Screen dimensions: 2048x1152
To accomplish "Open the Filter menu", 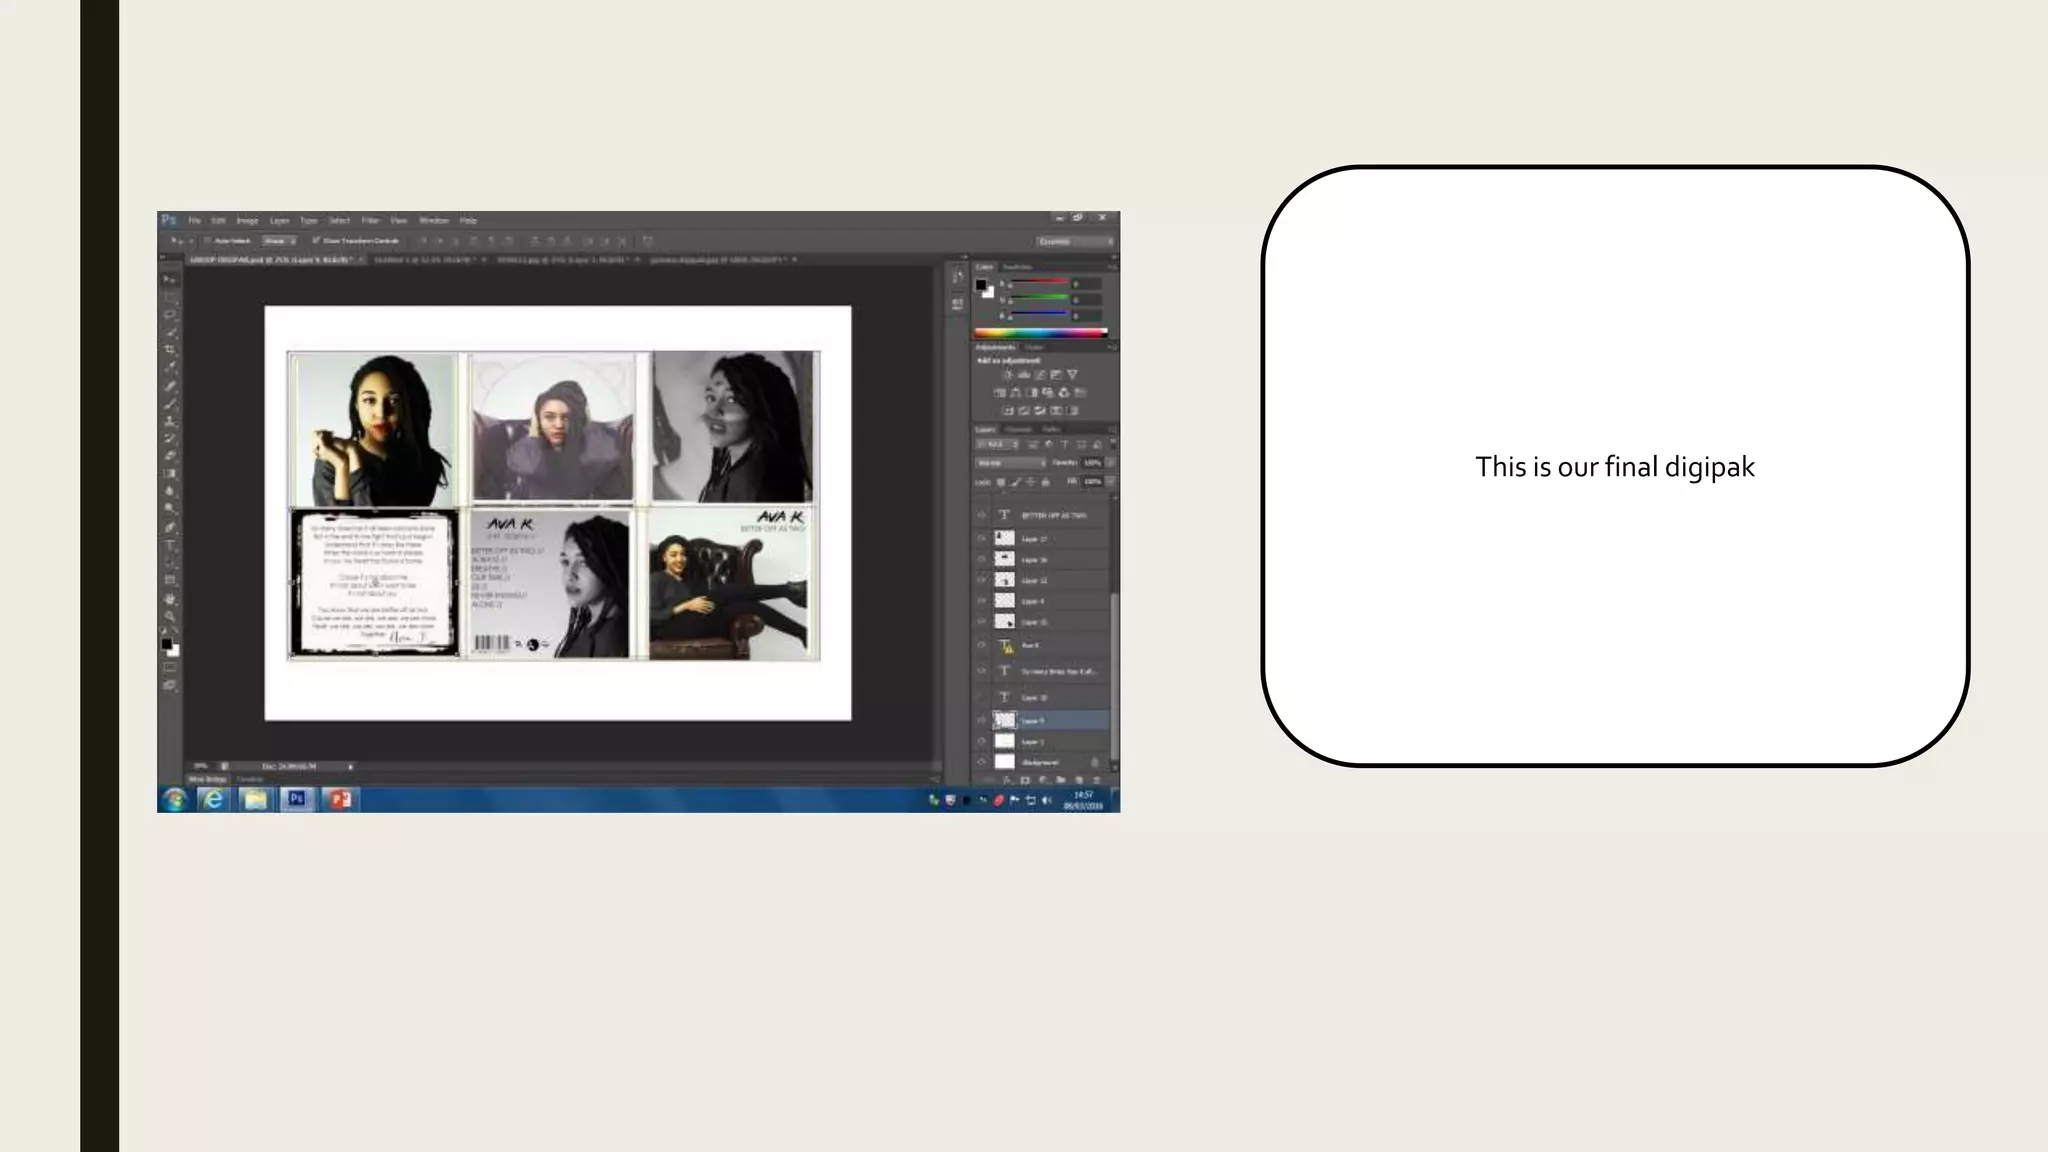I will [370, 220].
